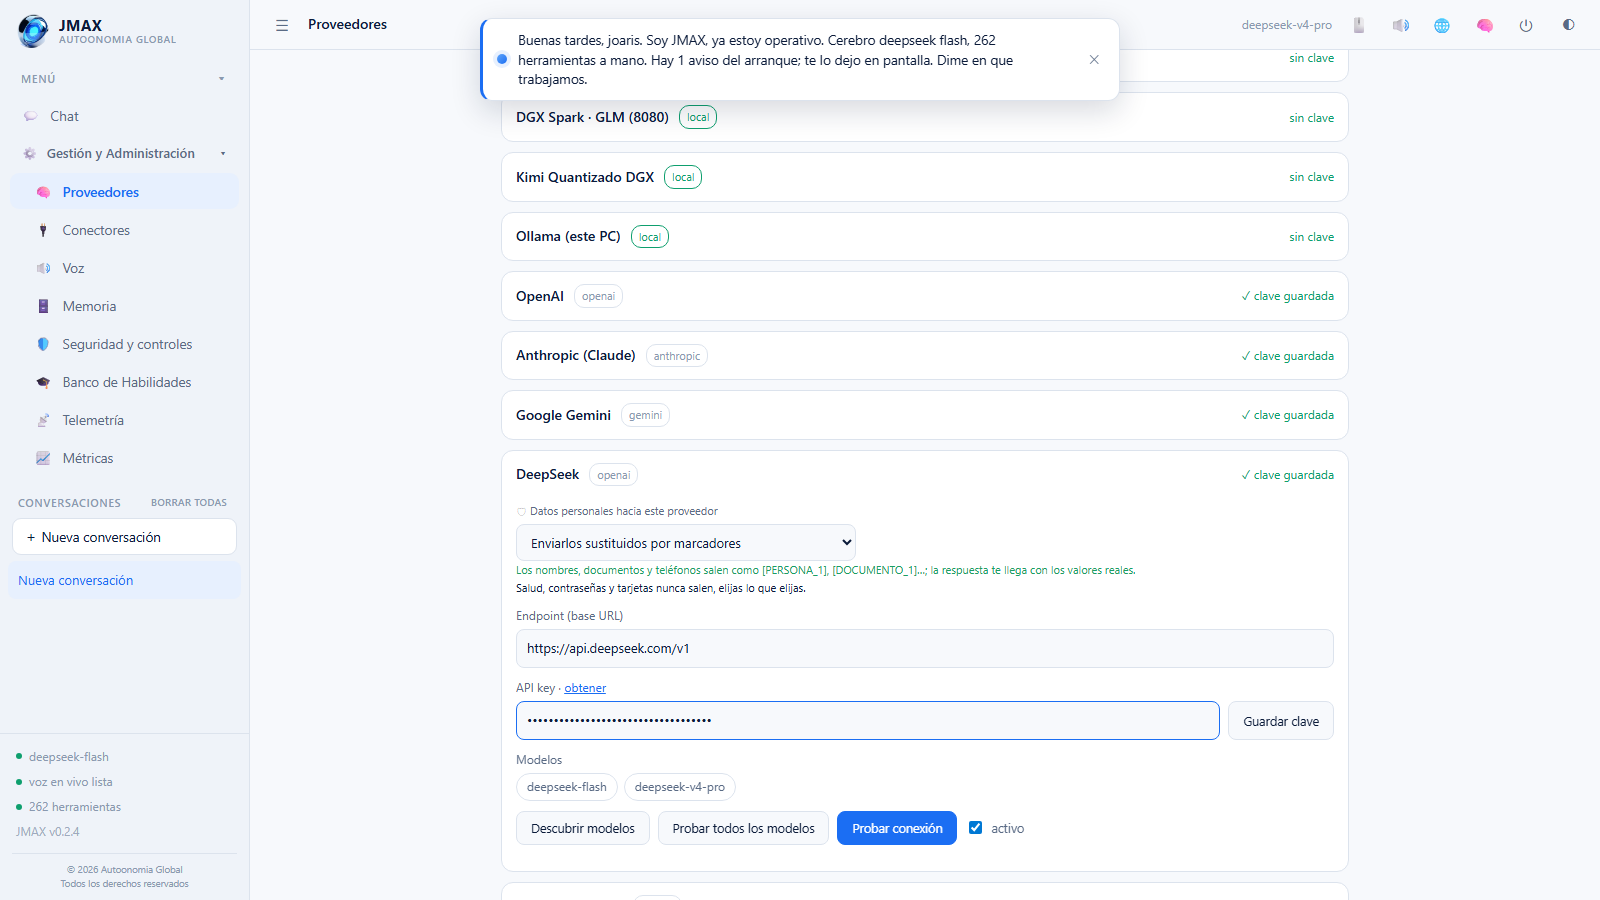Expand the Kimi Quantizado DGX provider card

pos(925,177)
